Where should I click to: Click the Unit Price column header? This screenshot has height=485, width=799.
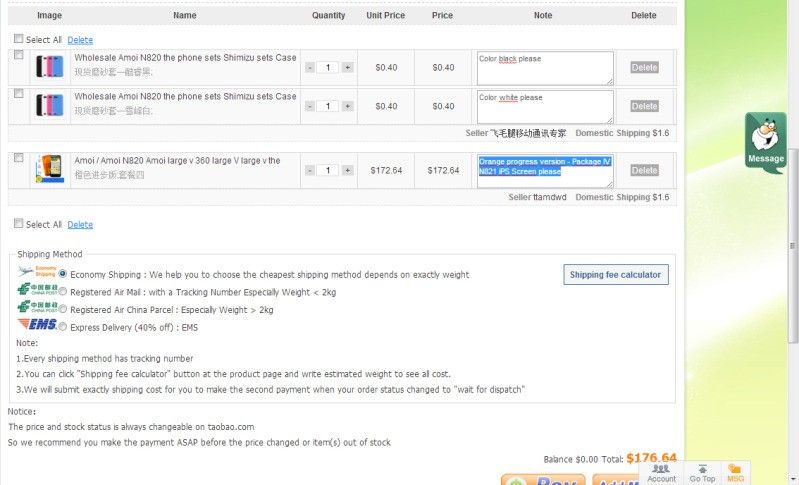pos(385,15)
